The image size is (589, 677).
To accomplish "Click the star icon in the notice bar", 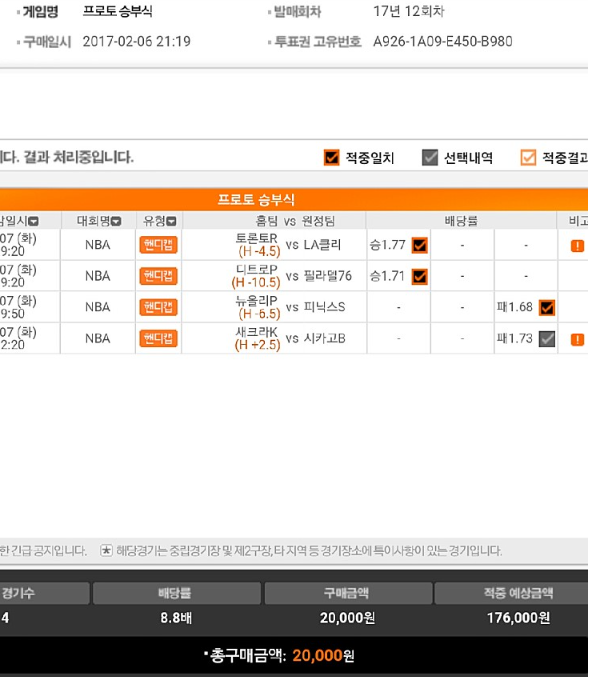I will 106,550.
